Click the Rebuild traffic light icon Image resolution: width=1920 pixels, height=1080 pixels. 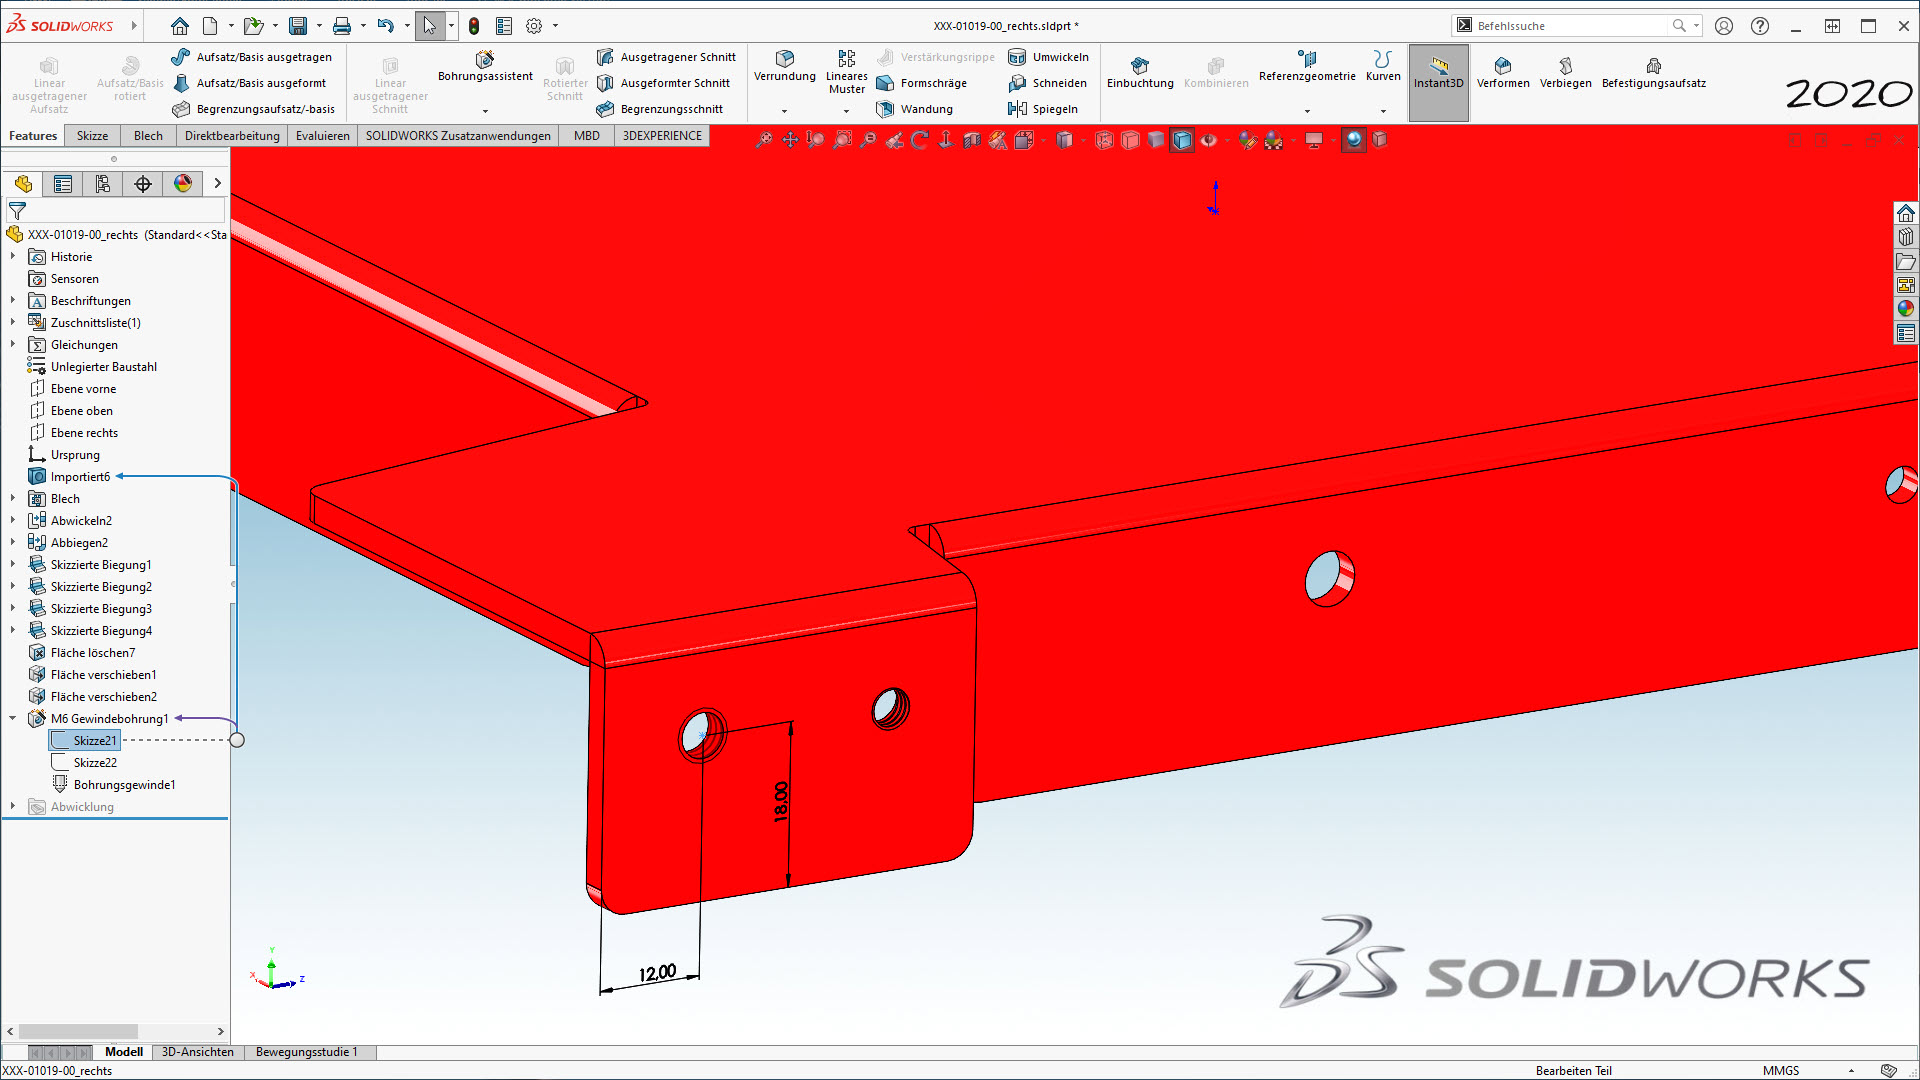point(474,26)
